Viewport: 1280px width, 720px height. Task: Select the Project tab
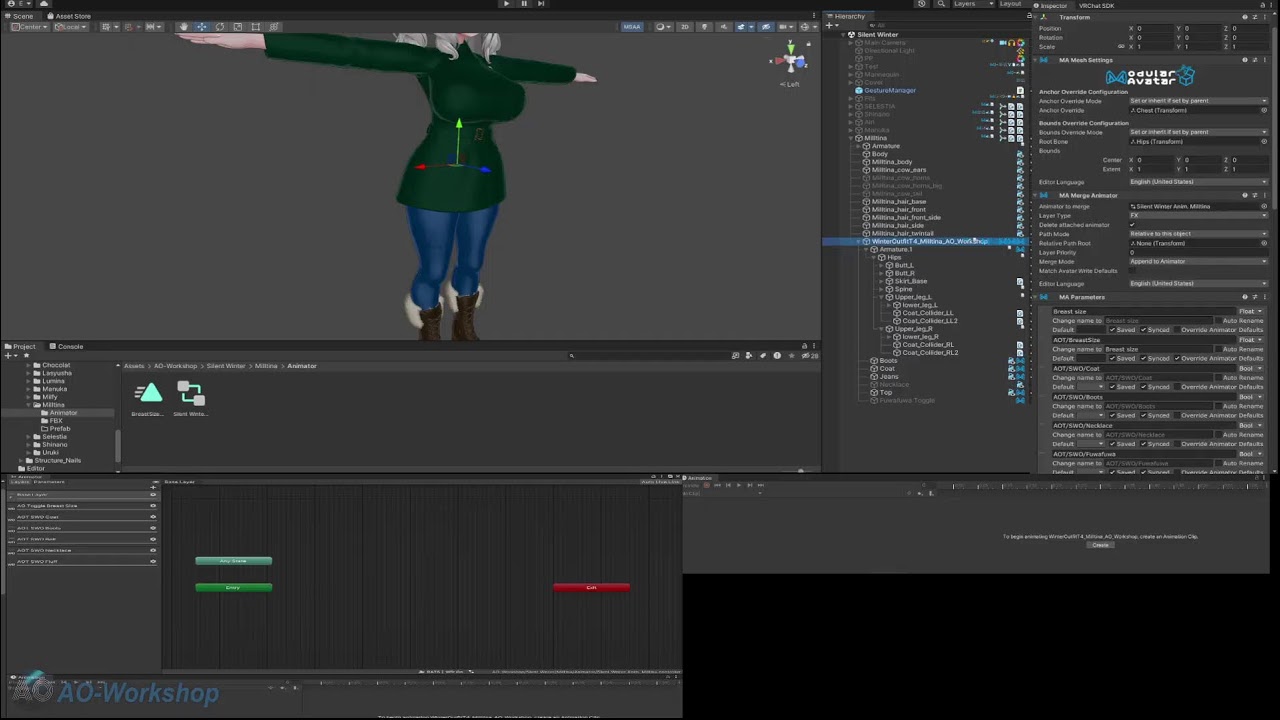click(22, 346)
